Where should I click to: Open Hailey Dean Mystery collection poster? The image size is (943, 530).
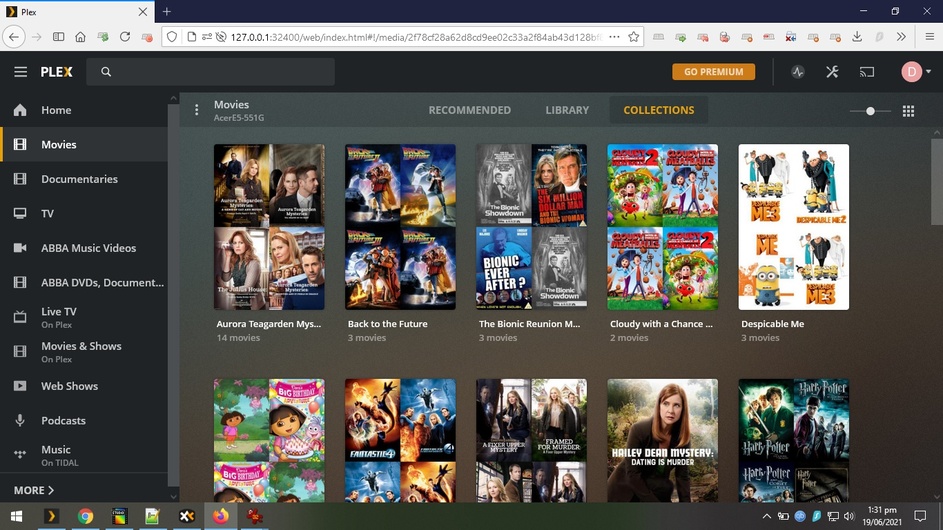(662, 440)
